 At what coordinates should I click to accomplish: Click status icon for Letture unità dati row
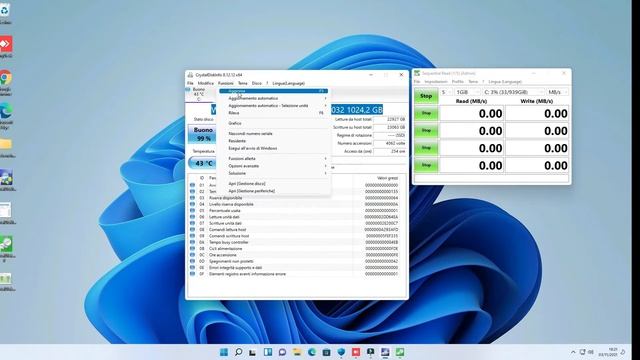tap(192, 217)
